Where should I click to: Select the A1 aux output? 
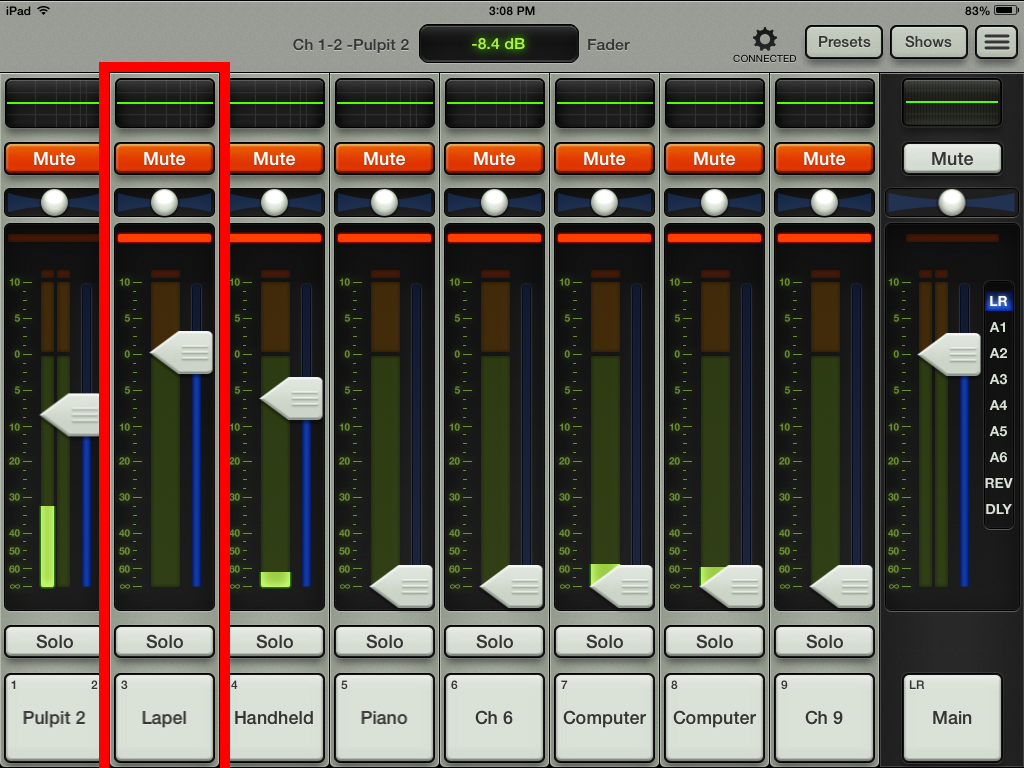pos(998,327)
